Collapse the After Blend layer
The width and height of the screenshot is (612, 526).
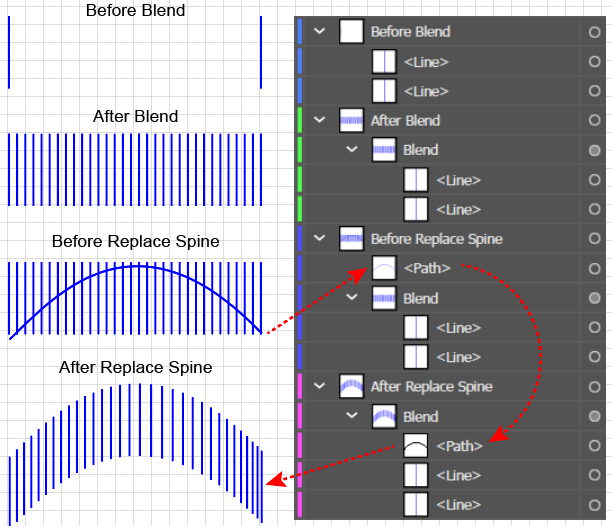pos(320,121)
